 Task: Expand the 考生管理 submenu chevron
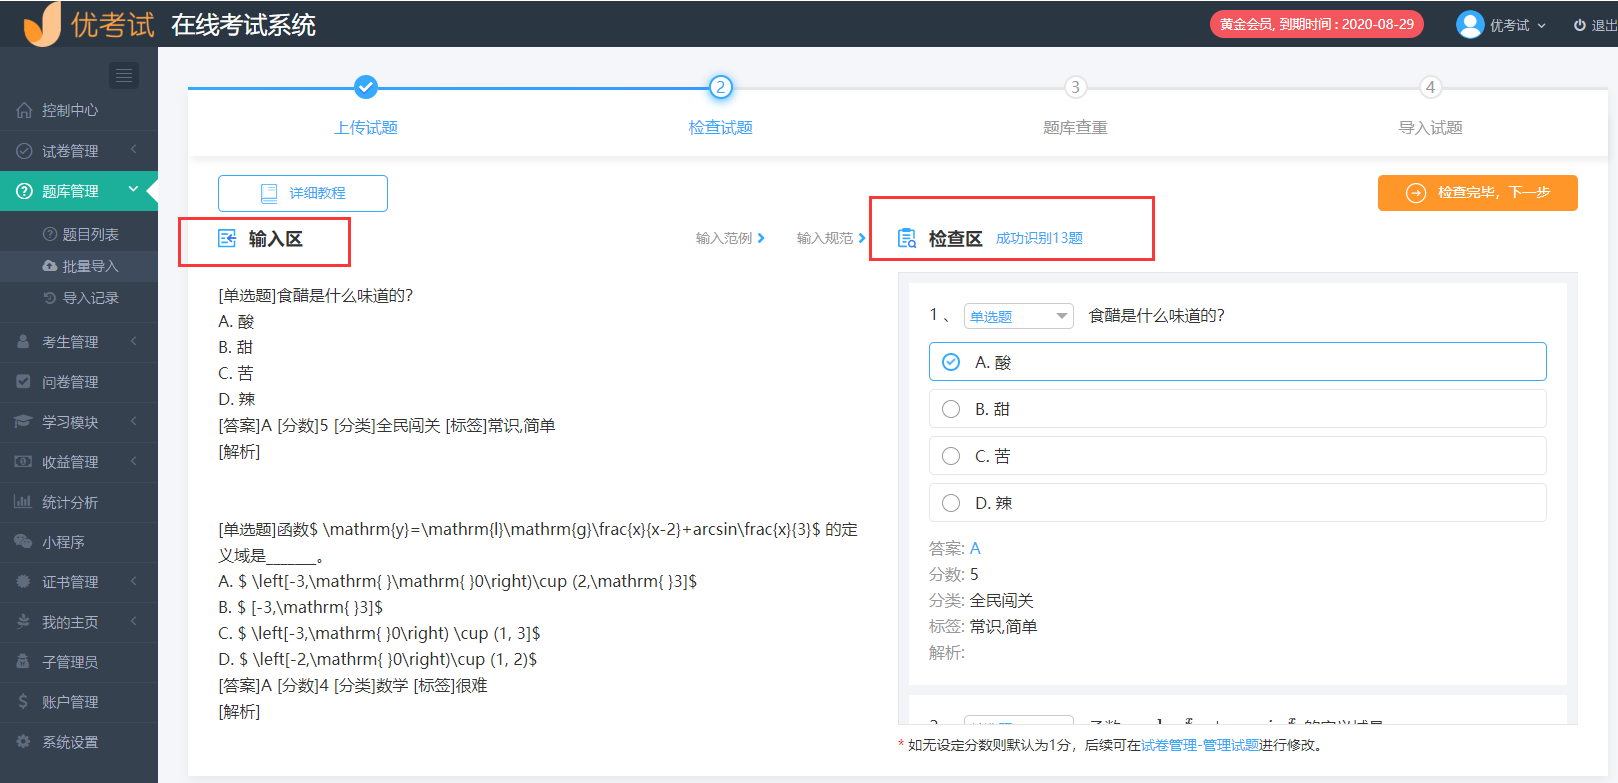(133, 341)
